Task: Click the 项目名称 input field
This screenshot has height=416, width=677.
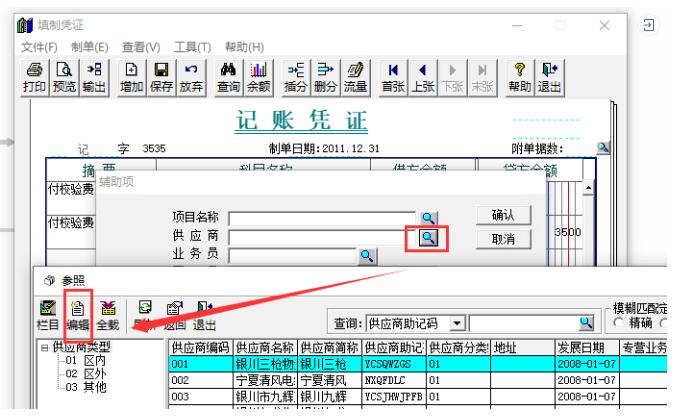Action: [322, 217]
